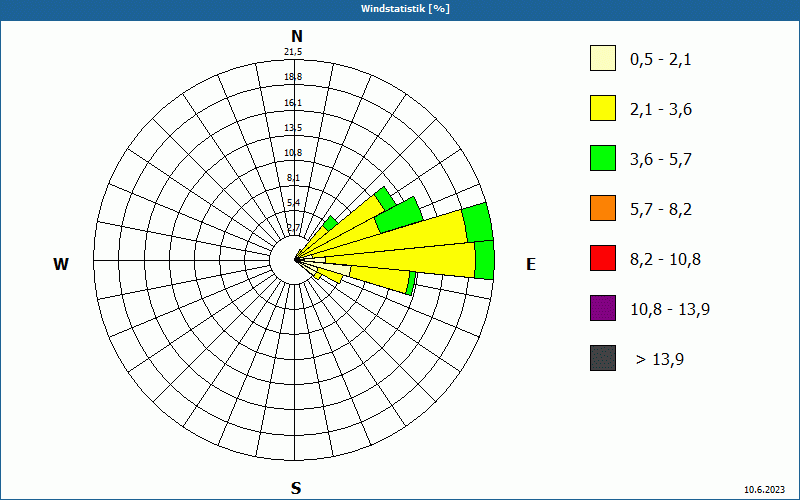Pick the red 8,2 - 10,8 legend swatch

click(603, 258)
